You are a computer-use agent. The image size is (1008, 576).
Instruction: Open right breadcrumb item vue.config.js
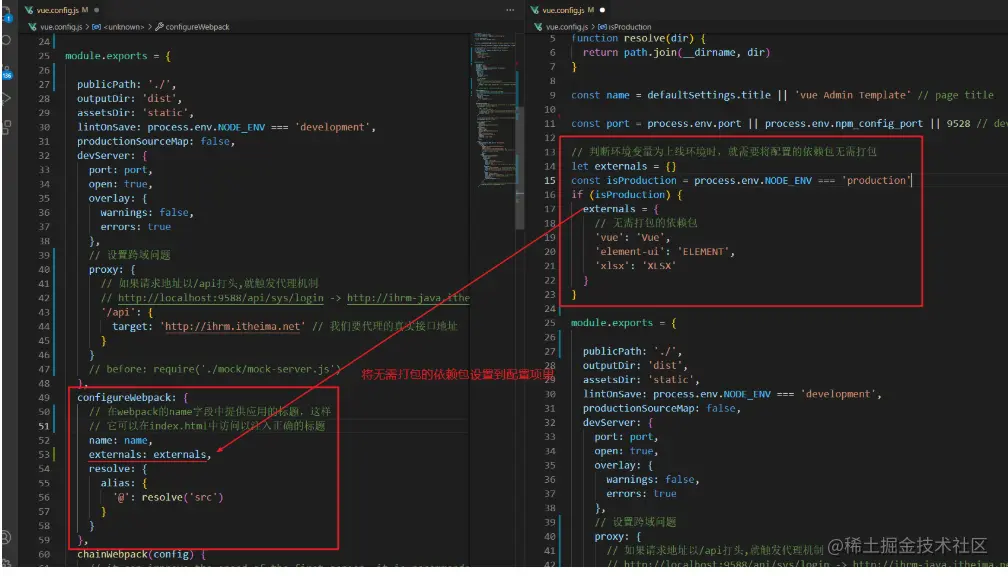tap(566, 27)
